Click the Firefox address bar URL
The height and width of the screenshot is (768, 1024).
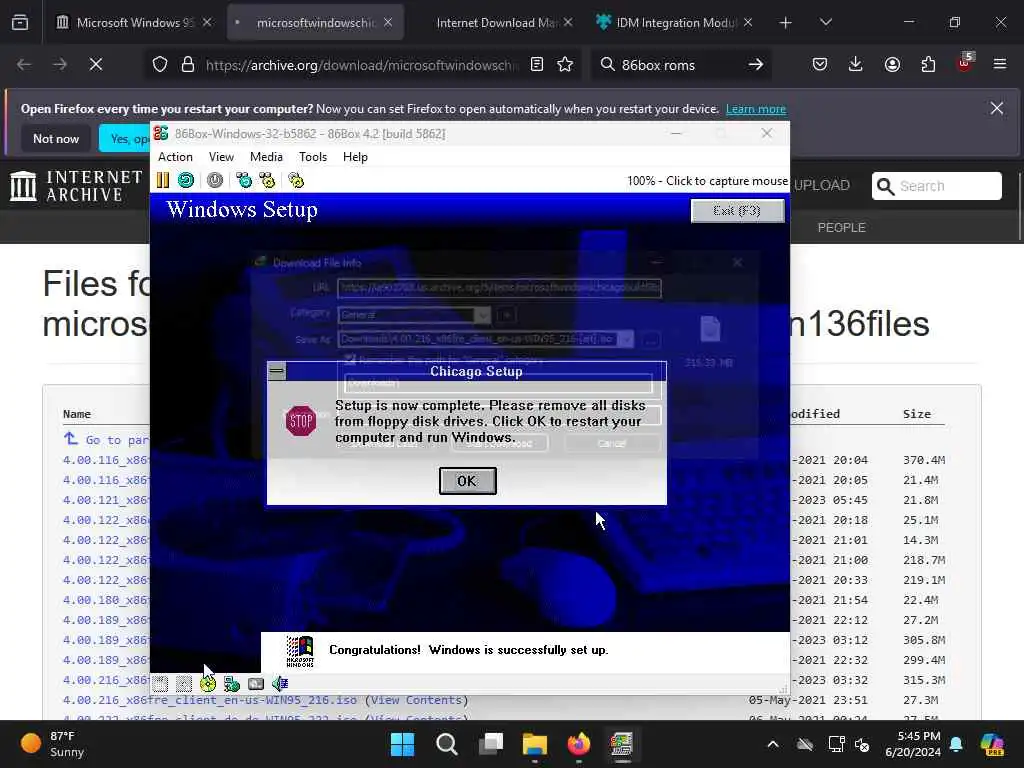point(362,65)
